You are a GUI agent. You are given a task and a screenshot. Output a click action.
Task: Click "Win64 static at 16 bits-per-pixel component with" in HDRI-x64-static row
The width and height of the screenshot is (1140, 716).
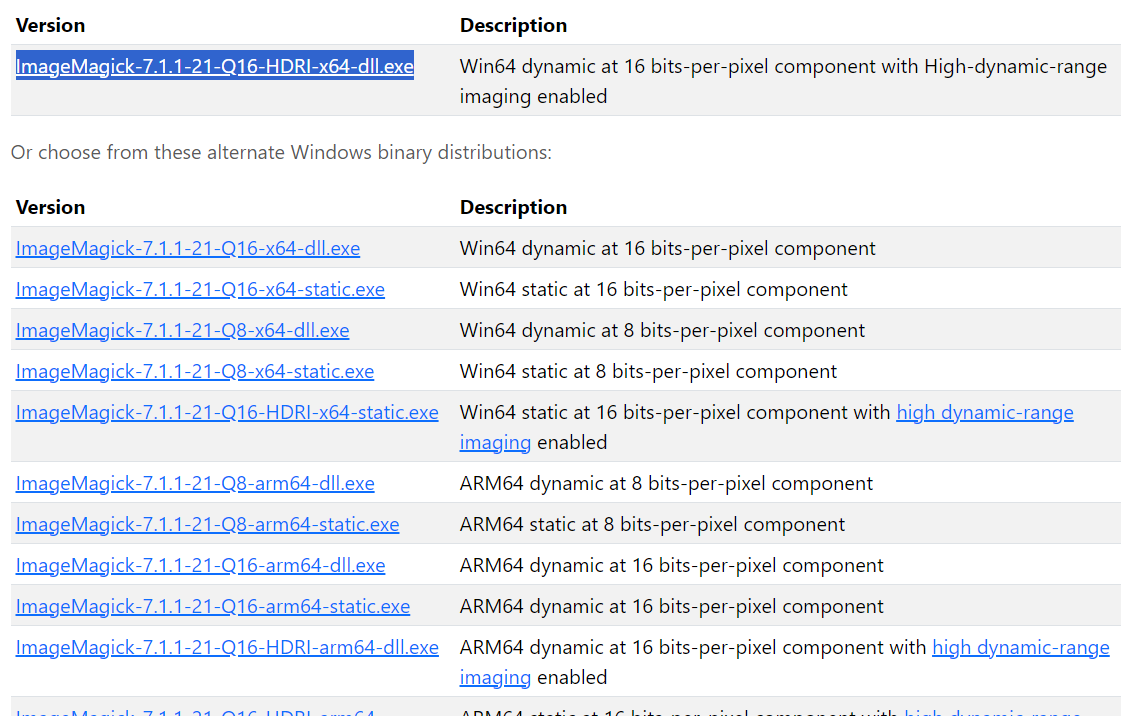tap(675, 412)
